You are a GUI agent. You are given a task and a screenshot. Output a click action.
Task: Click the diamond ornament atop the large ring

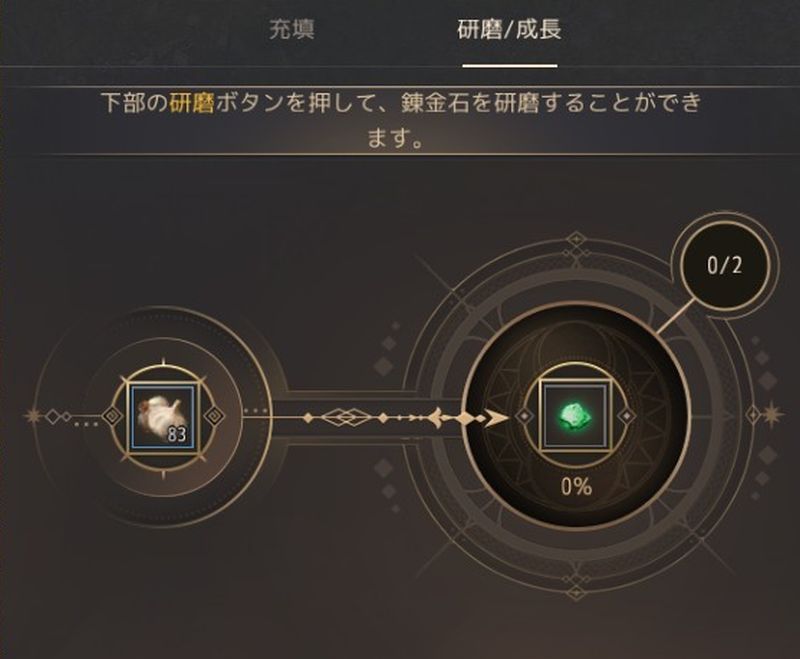pyautogui.click(x=576, y=239)
